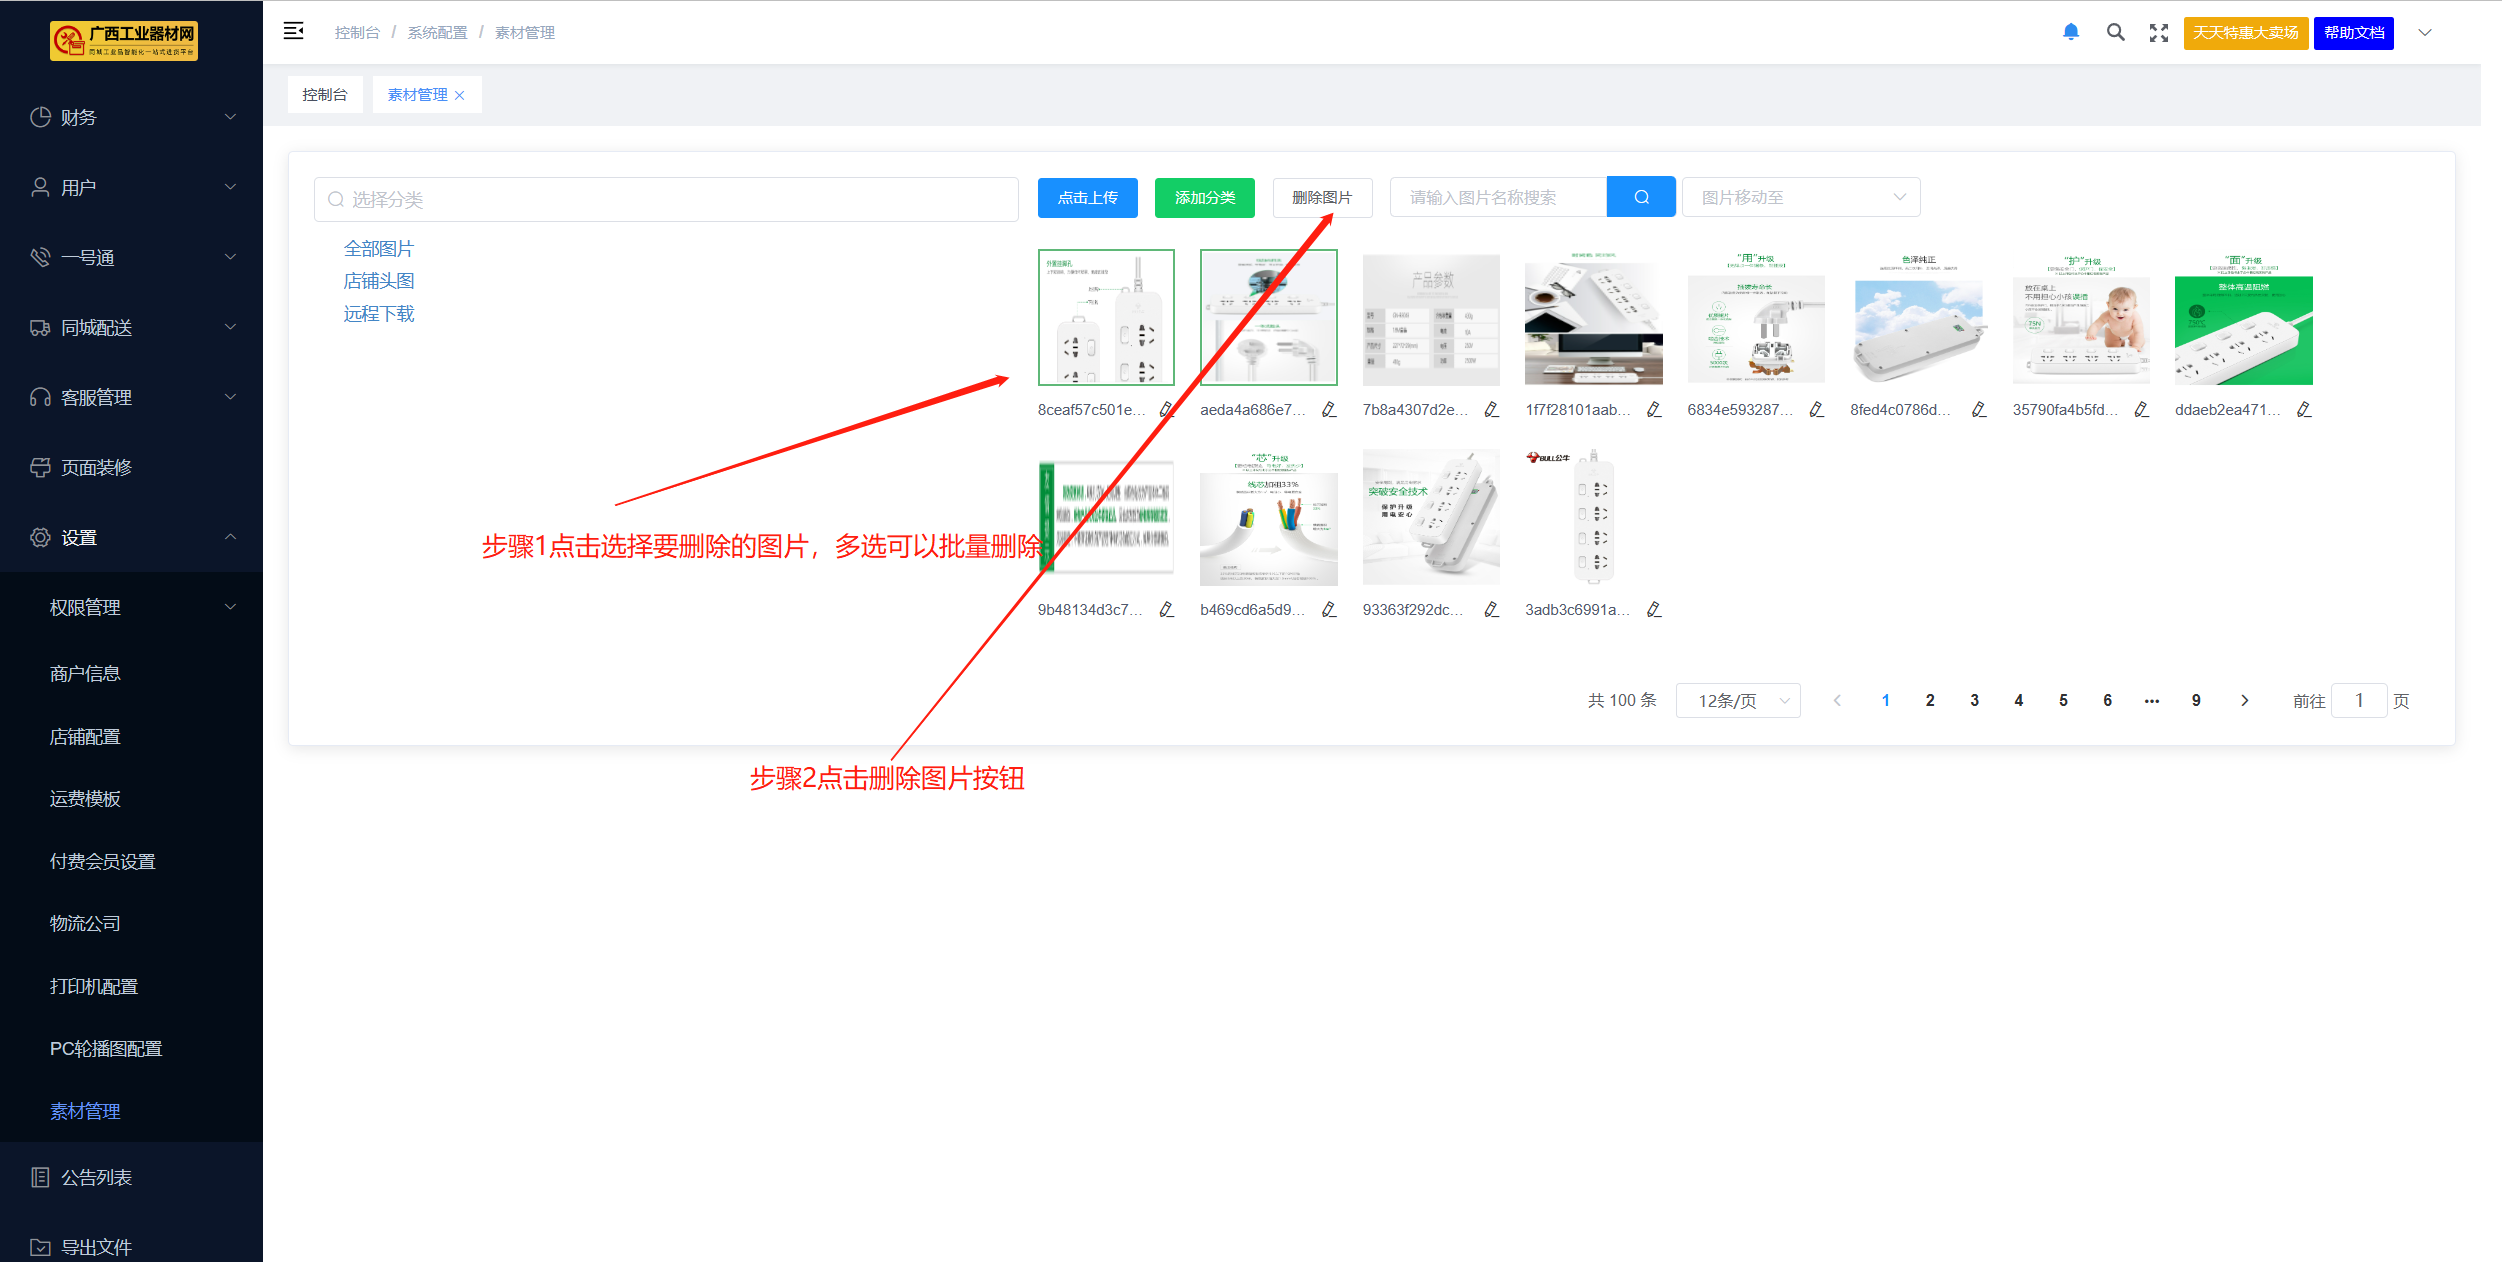
Task: Go to next page arrow
Action: click(2244, 701)
